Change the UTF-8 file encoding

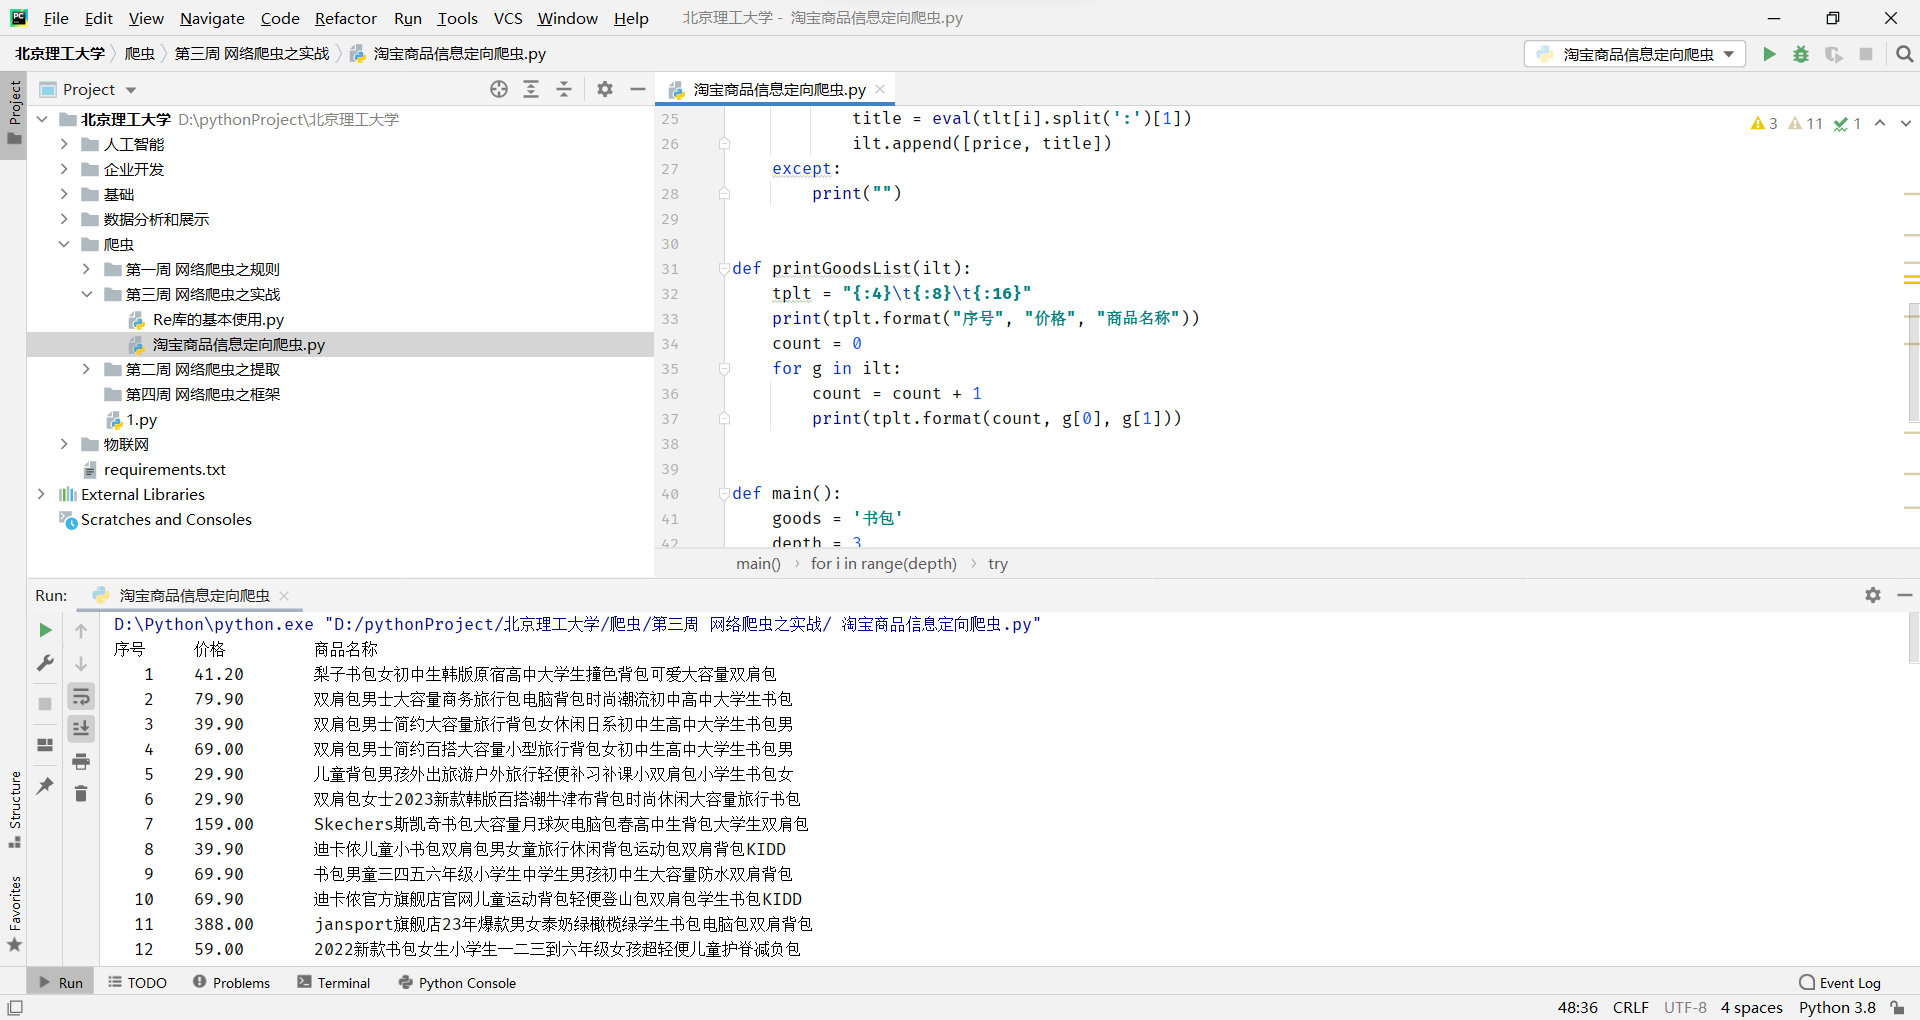(1685, 1007)
